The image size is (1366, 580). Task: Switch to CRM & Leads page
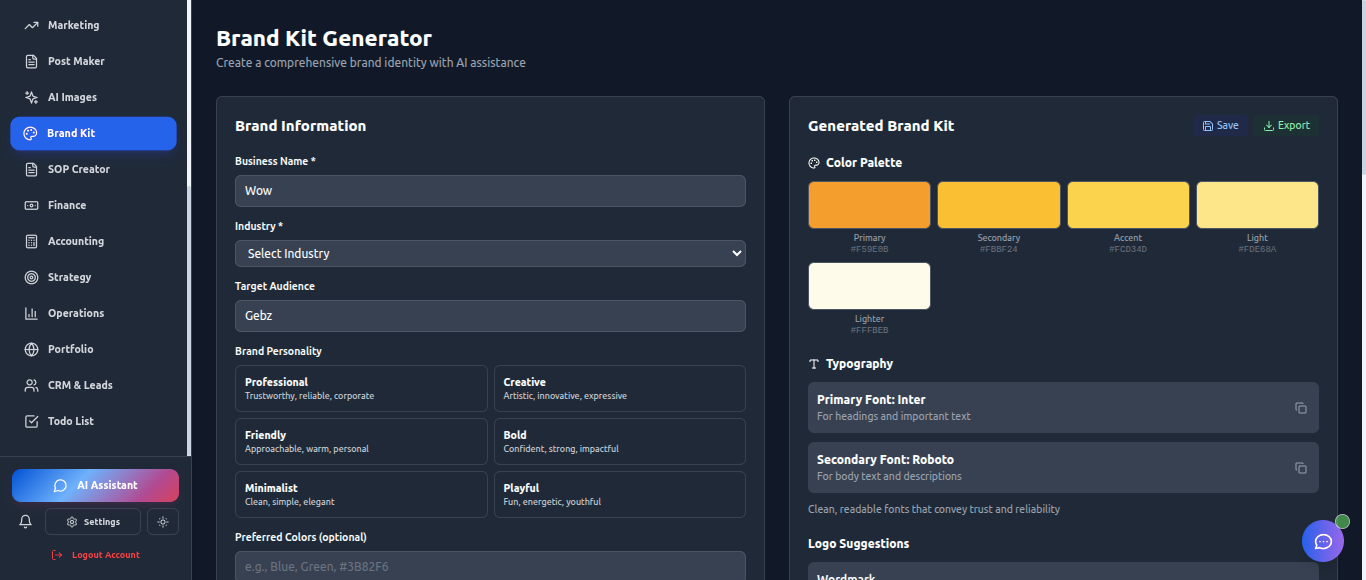[x=94, y=385]
